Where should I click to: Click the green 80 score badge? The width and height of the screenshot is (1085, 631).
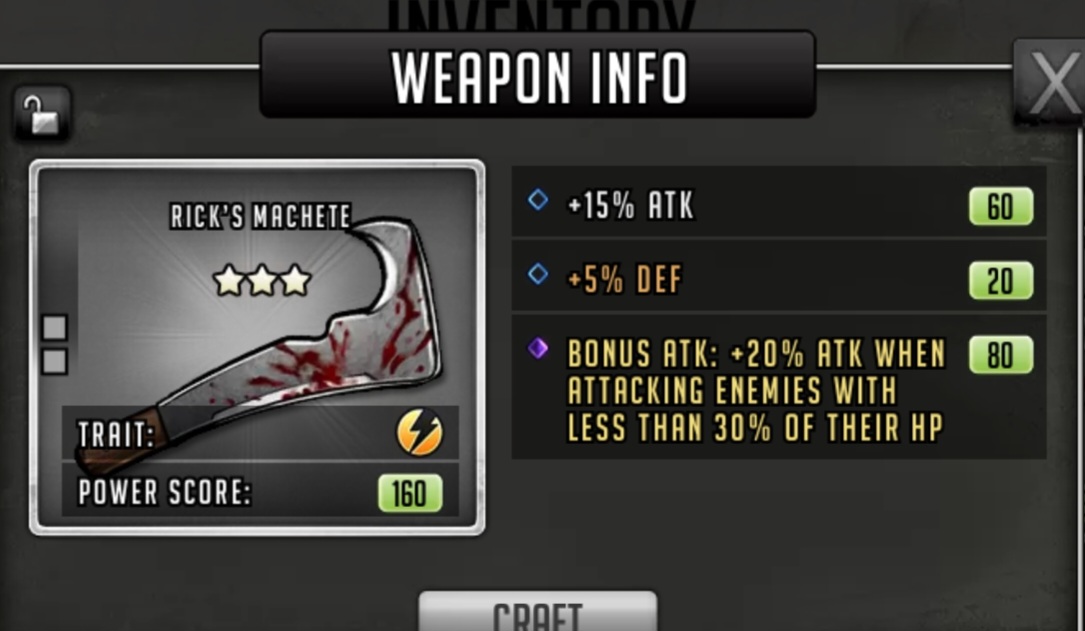1001,354
